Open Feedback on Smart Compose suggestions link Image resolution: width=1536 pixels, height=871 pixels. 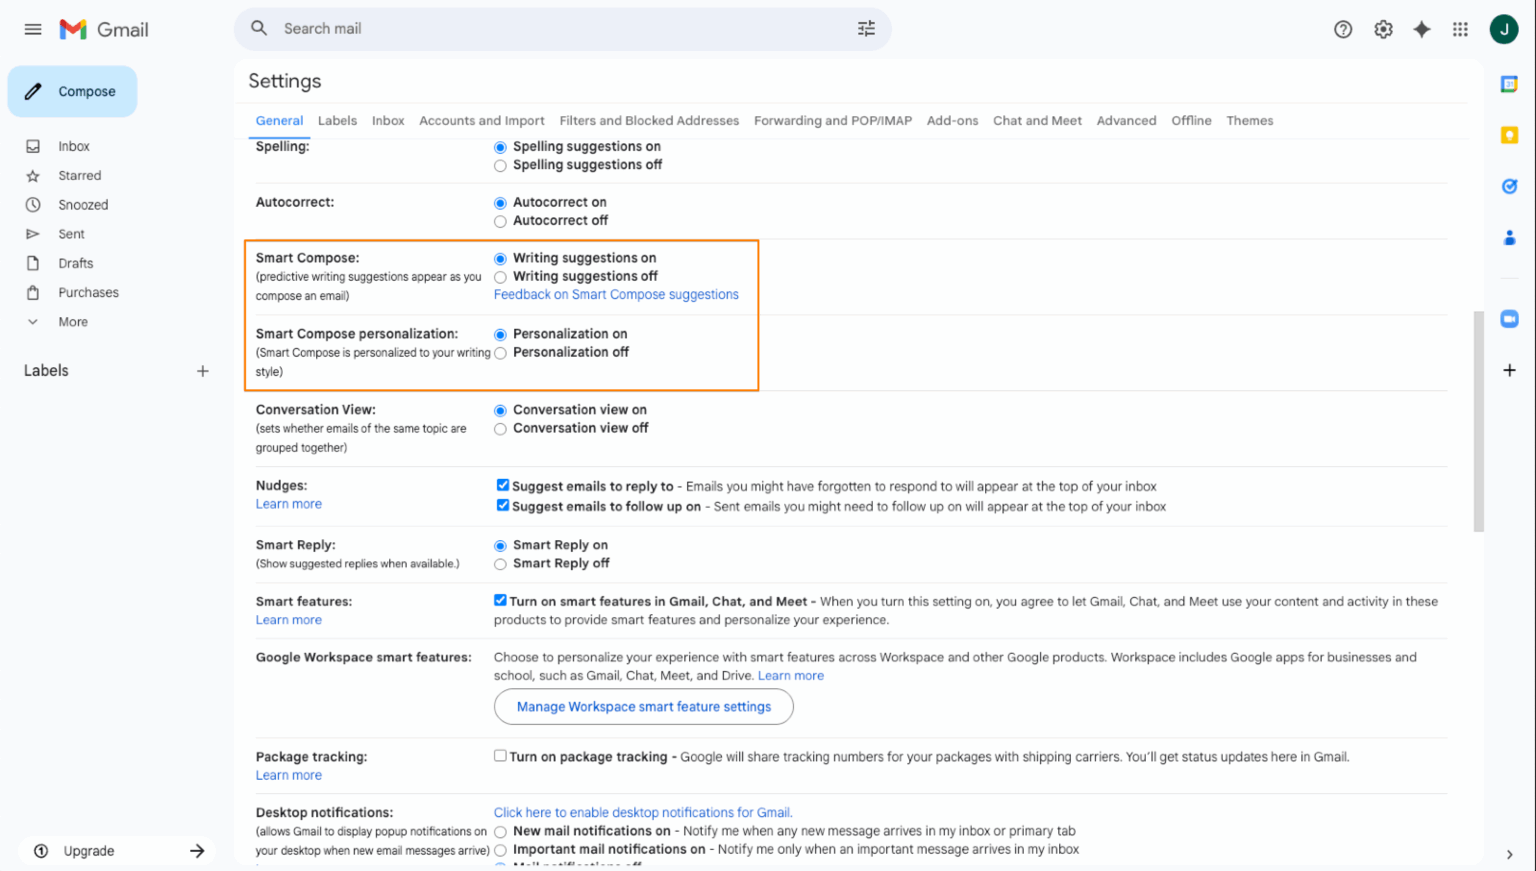point(616,294)
